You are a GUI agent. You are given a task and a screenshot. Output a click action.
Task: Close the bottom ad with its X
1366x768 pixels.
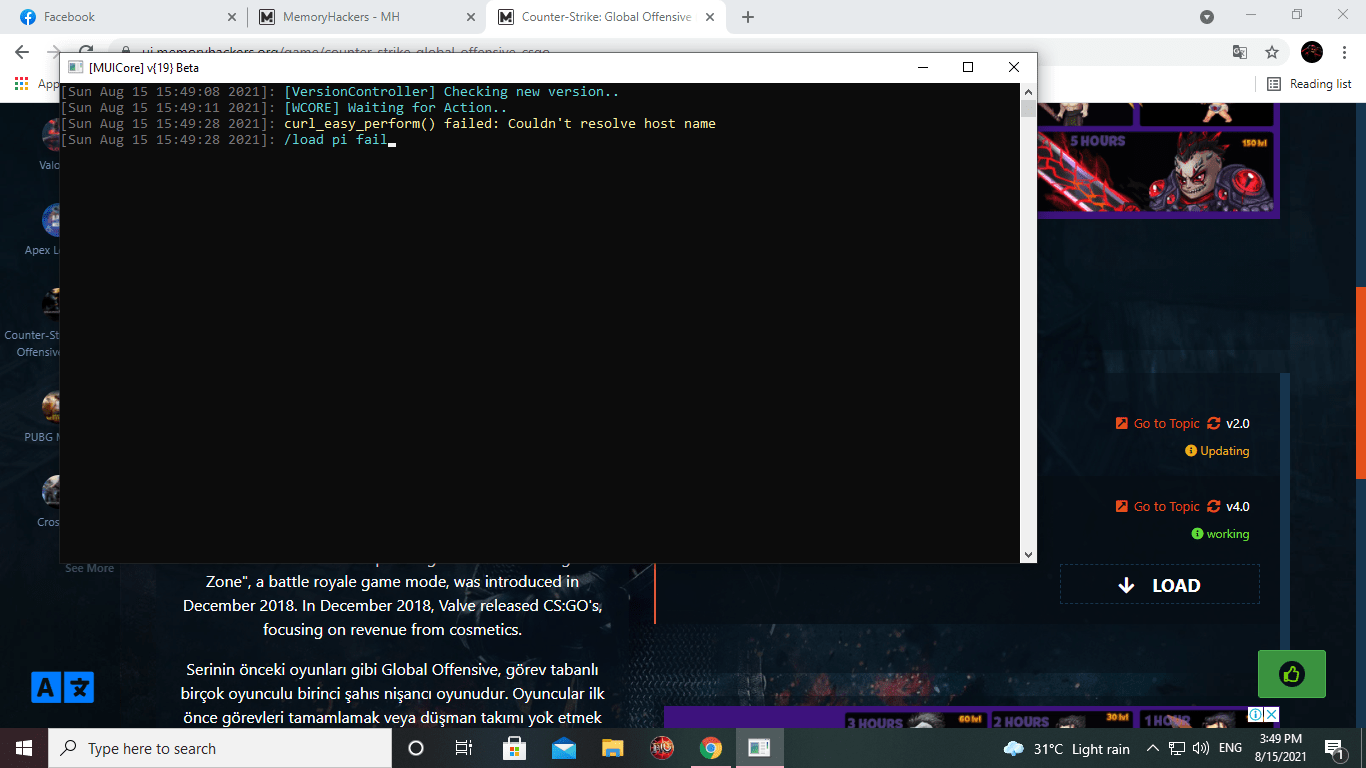pyautogui.click(x=1271, y=714)
